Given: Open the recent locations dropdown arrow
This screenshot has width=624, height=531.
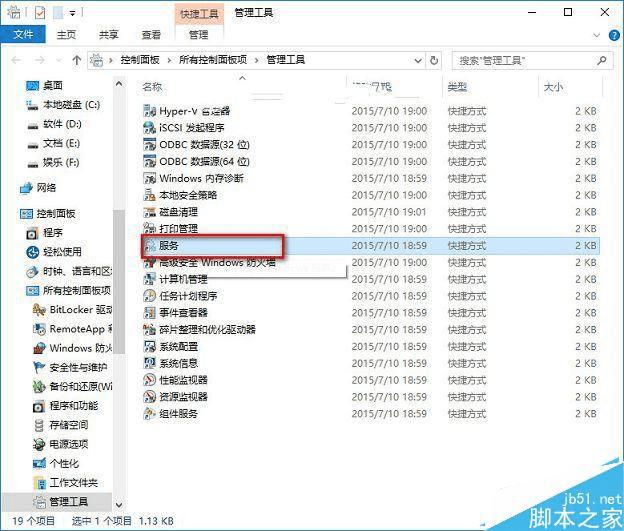Looking at the screenshot, I should tap(59, 61).
